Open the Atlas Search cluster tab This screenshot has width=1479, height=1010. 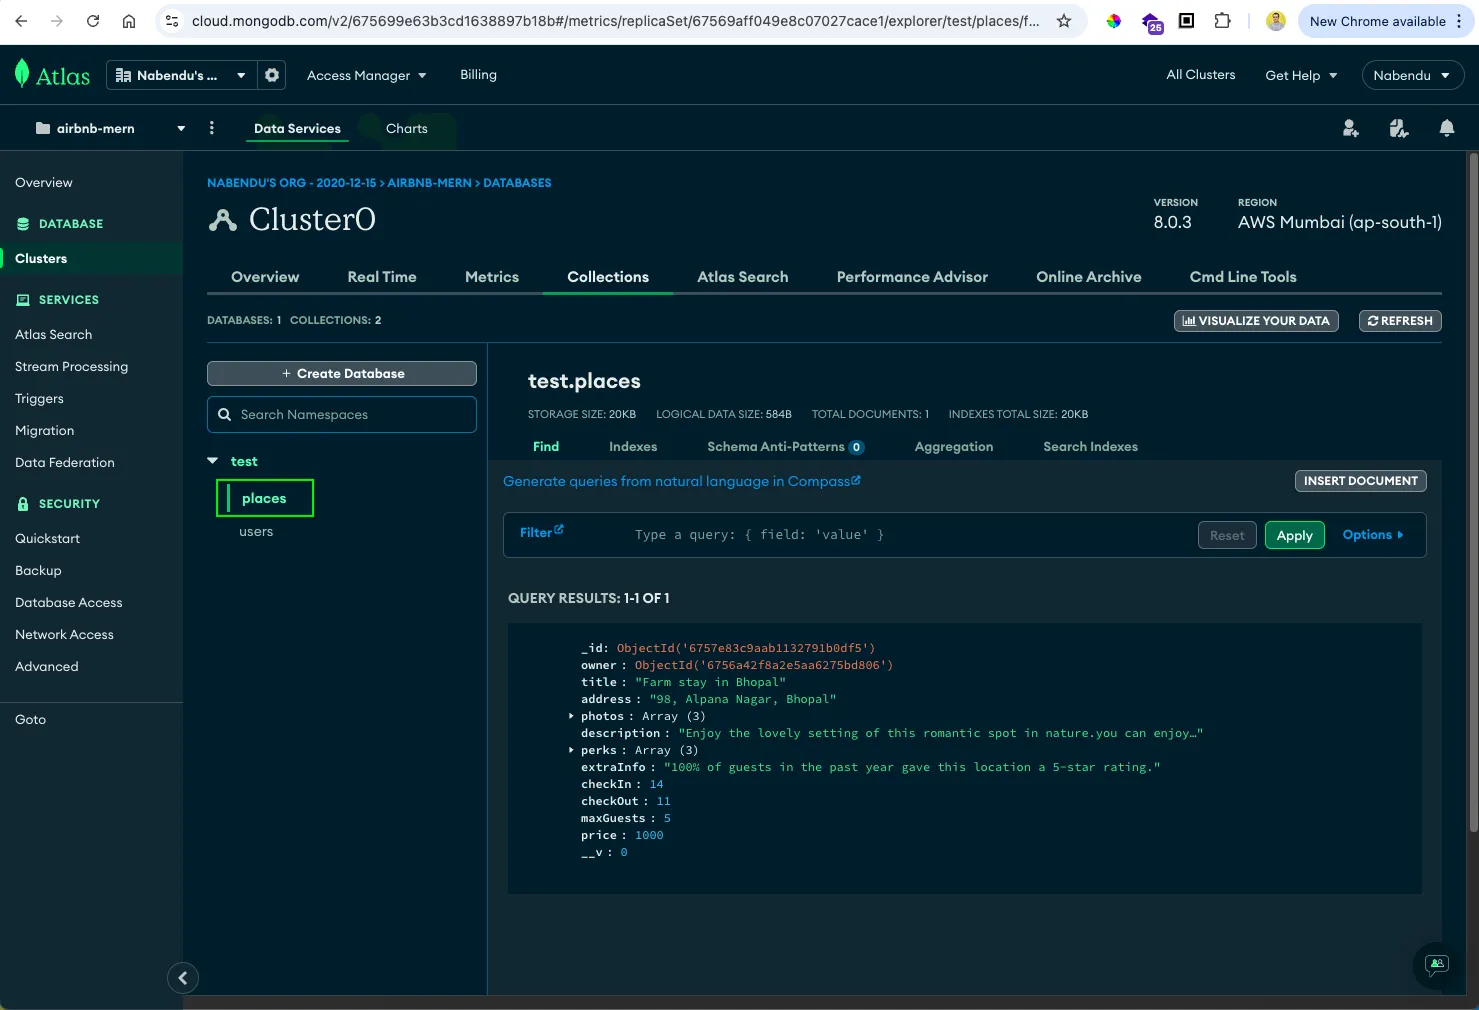click(x=743, y=277)
